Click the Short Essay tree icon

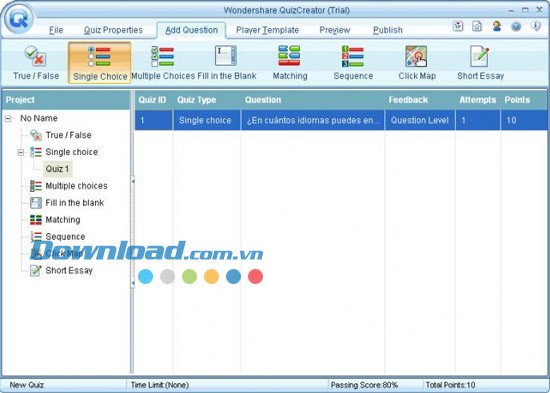pyautogui.click(x=36, y=270)
